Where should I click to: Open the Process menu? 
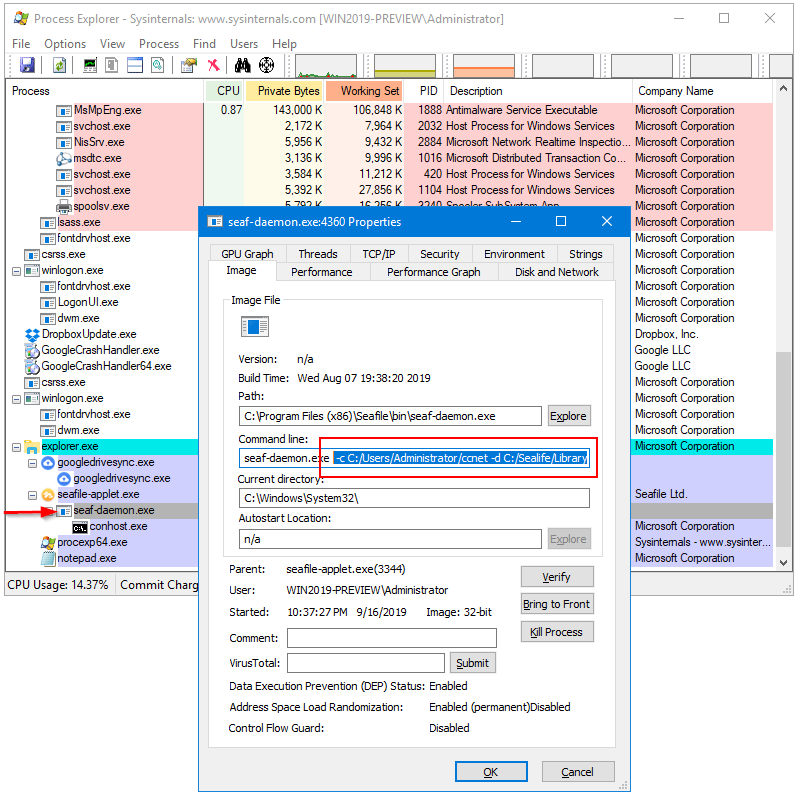coord(159,44)
